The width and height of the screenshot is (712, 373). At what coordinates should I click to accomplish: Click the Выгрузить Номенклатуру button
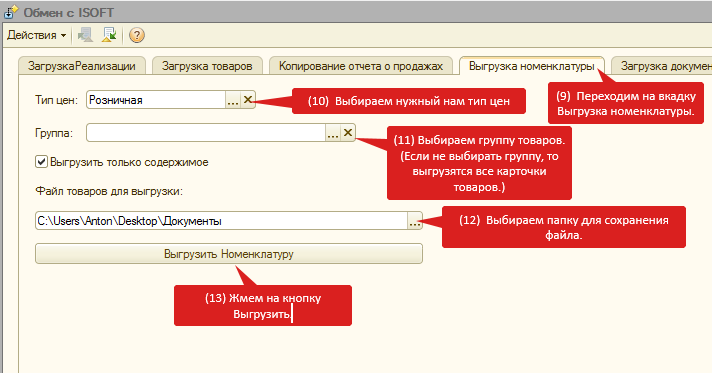point(229,254)
